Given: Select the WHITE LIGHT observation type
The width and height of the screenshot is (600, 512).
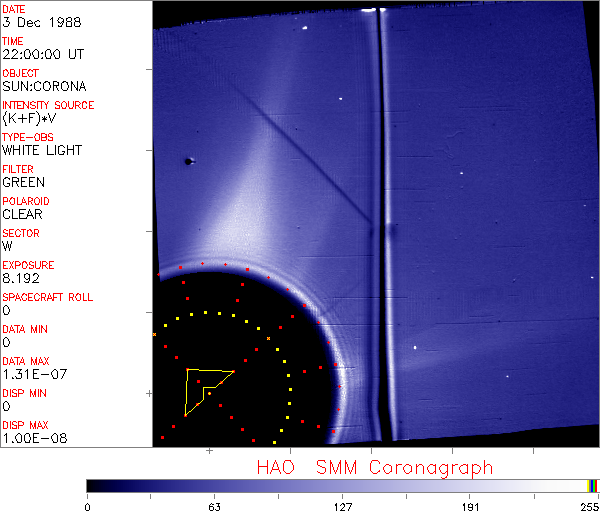Looking at the screenshot, I should point(42,150).
